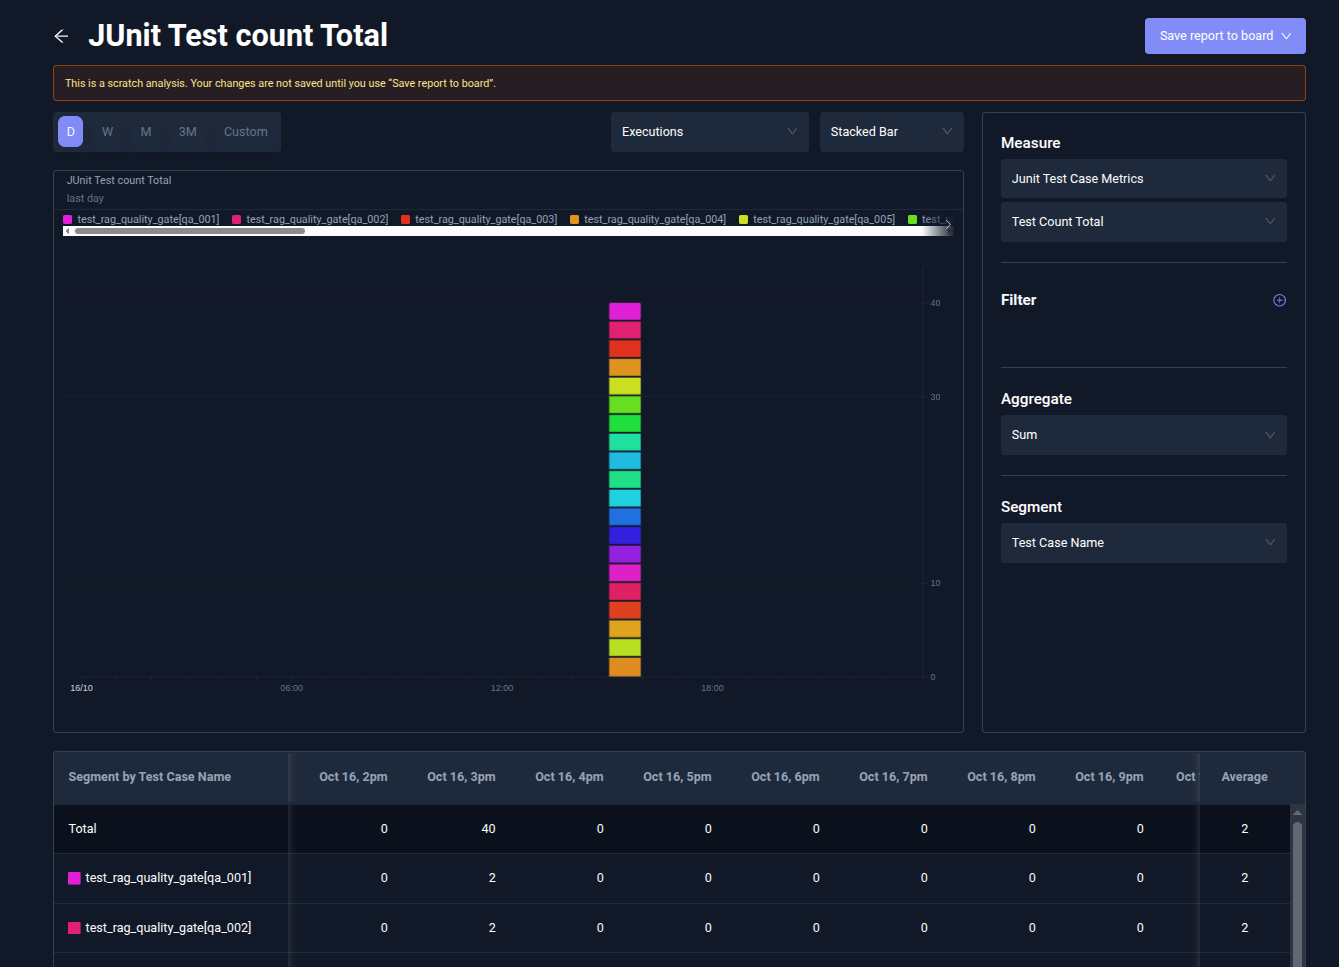Open the Test Case Name segment dropdown
Screen dimensions: 1339x967
tap(1144, 543)
